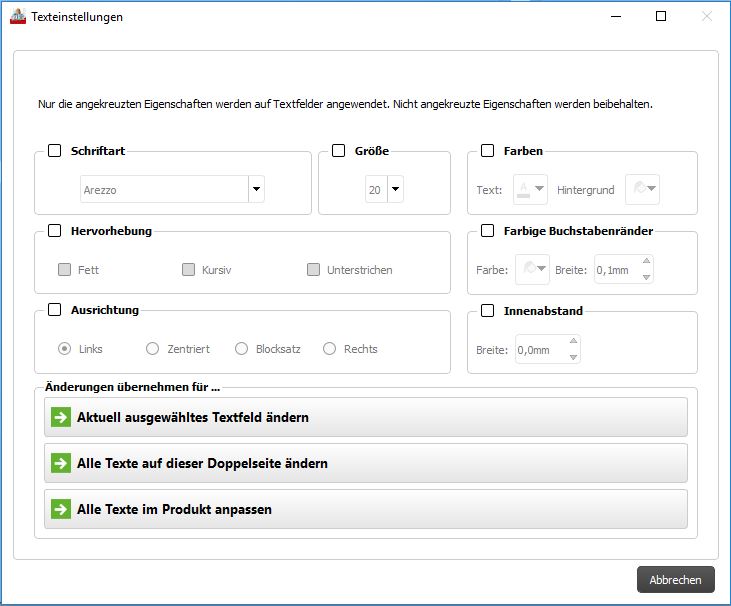
Task: Select Zentriert alignment radio button
Action: (153, 349)
